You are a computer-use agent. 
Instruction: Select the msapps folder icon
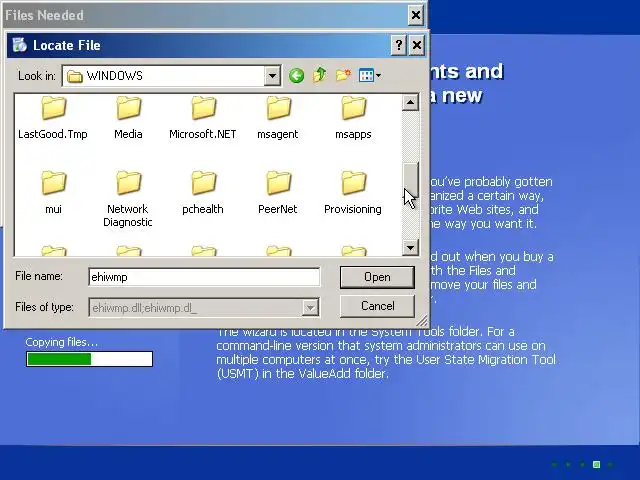click(x=353, y=108)
